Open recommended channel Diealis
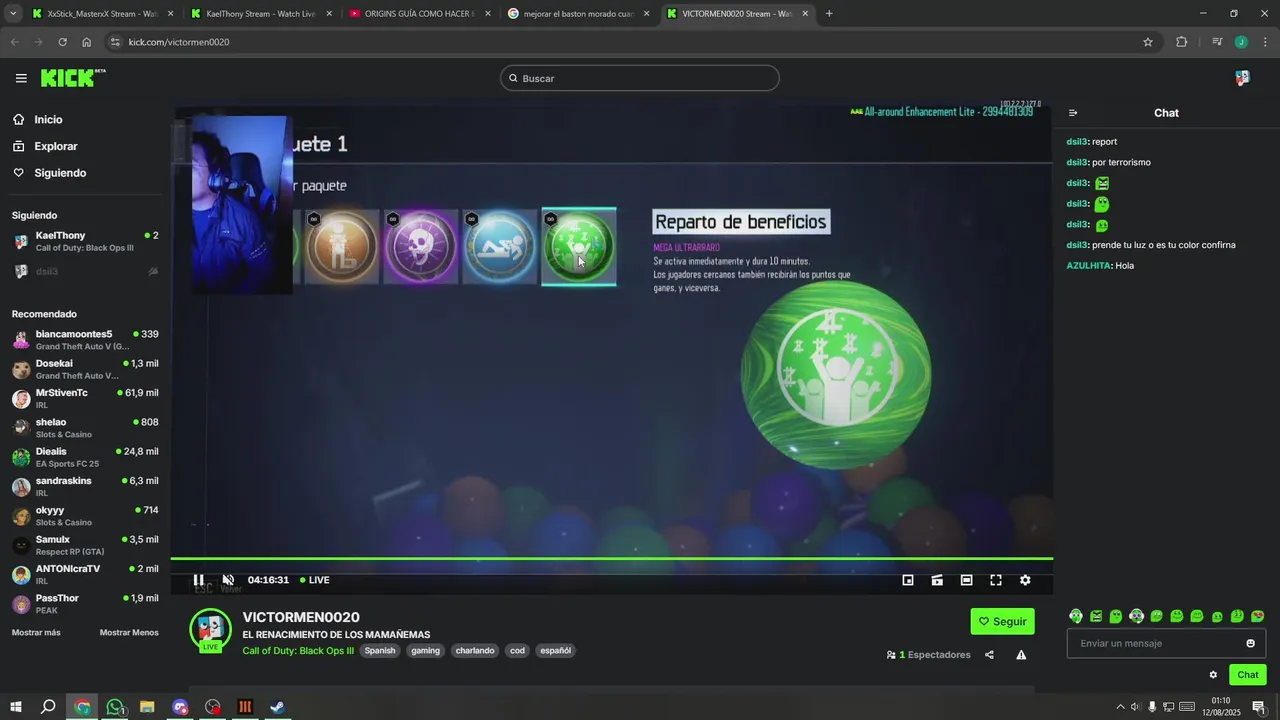Viewport: 1280px width, 720px height. [x=85, y=457]
